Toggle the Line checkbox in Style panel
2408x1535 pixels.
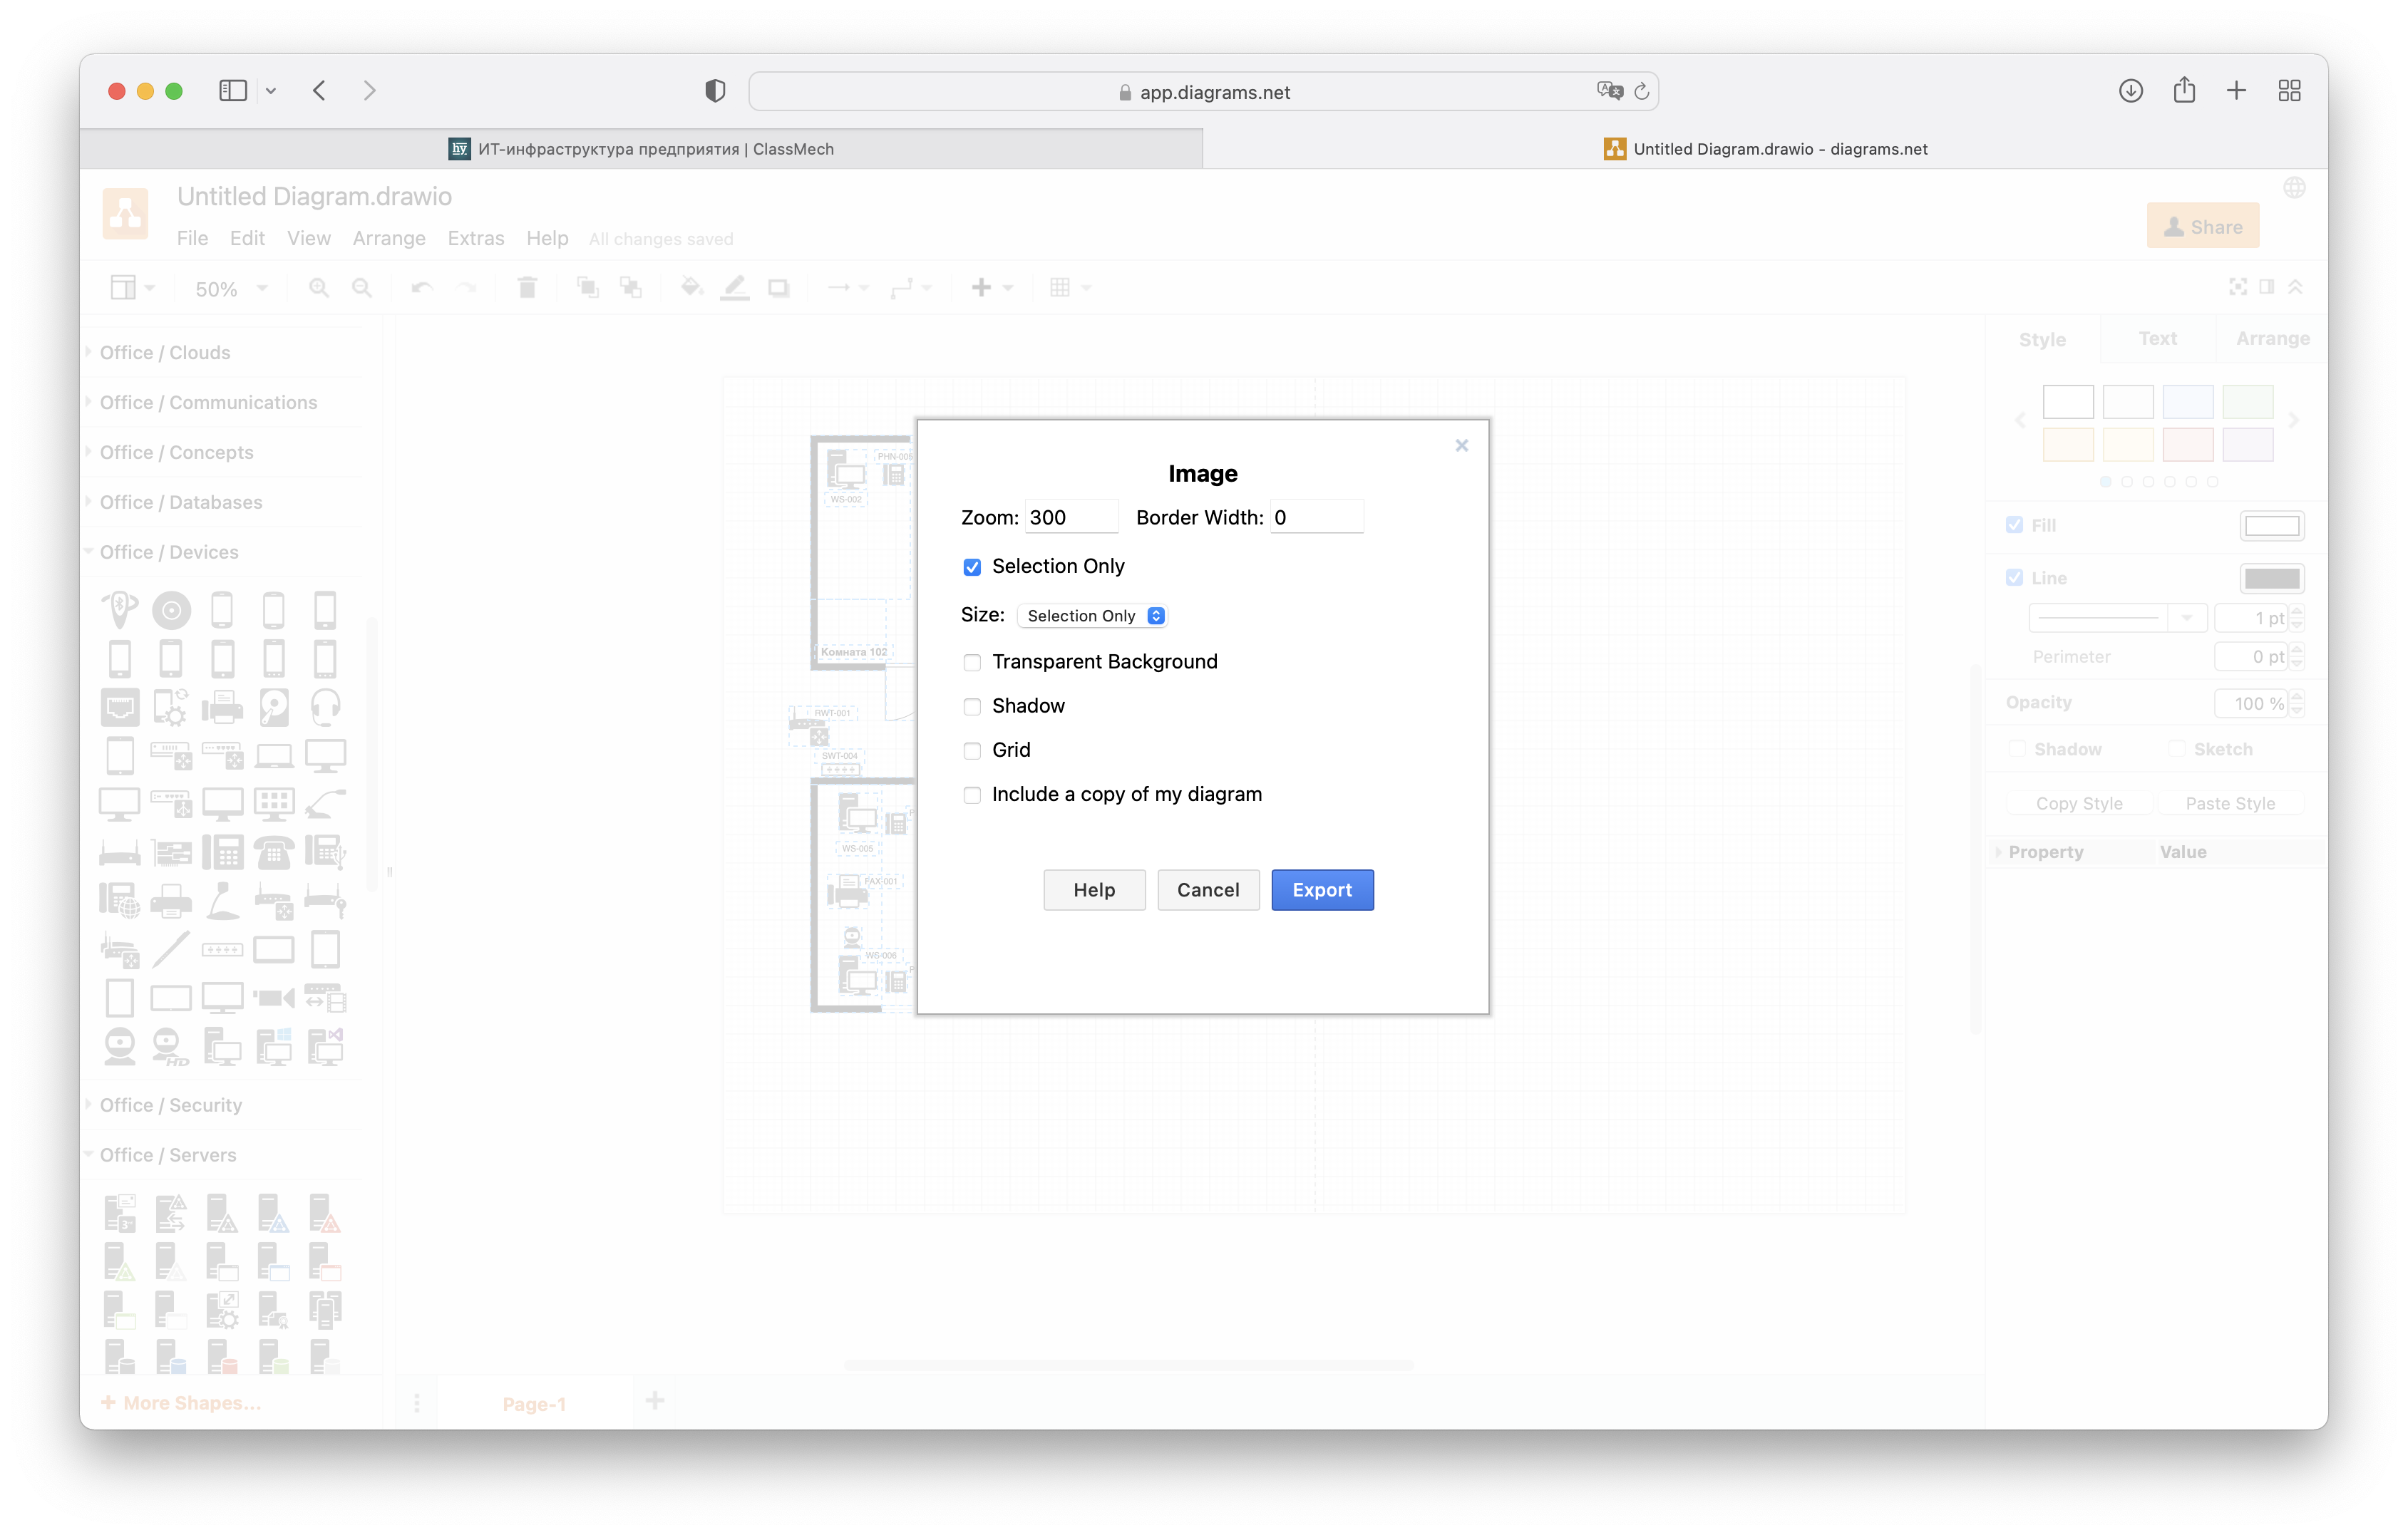coord(2015,578)
